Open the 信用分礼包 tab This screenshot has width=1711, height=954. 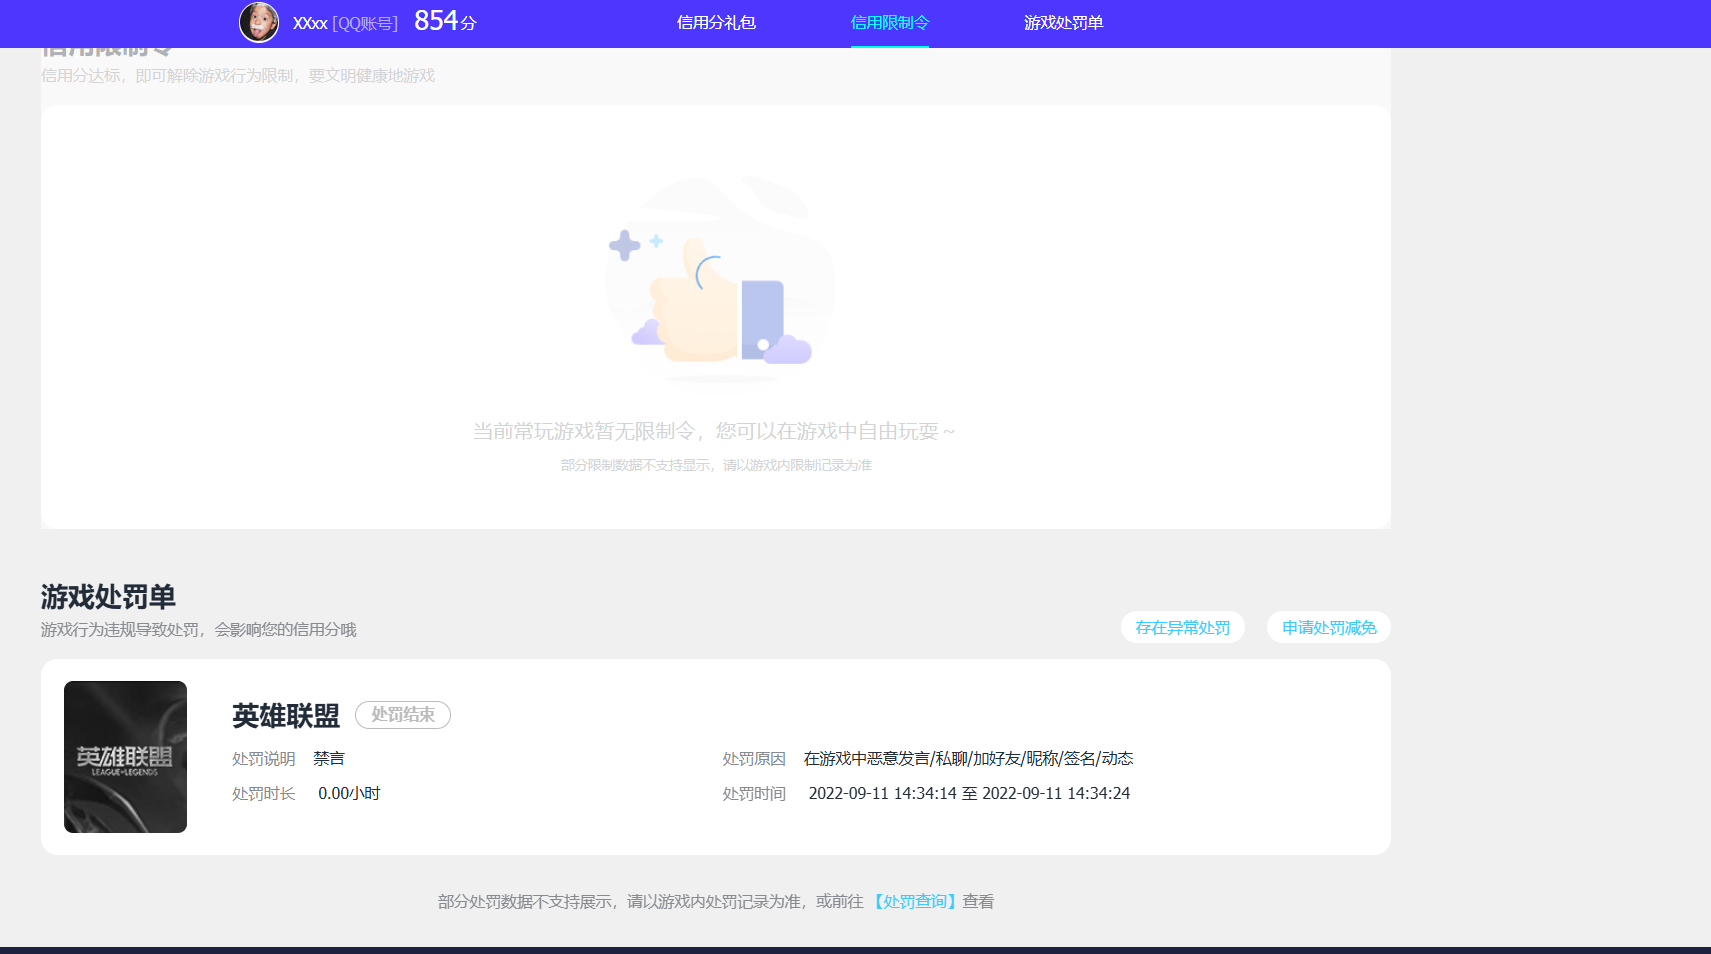pos(716,23)
